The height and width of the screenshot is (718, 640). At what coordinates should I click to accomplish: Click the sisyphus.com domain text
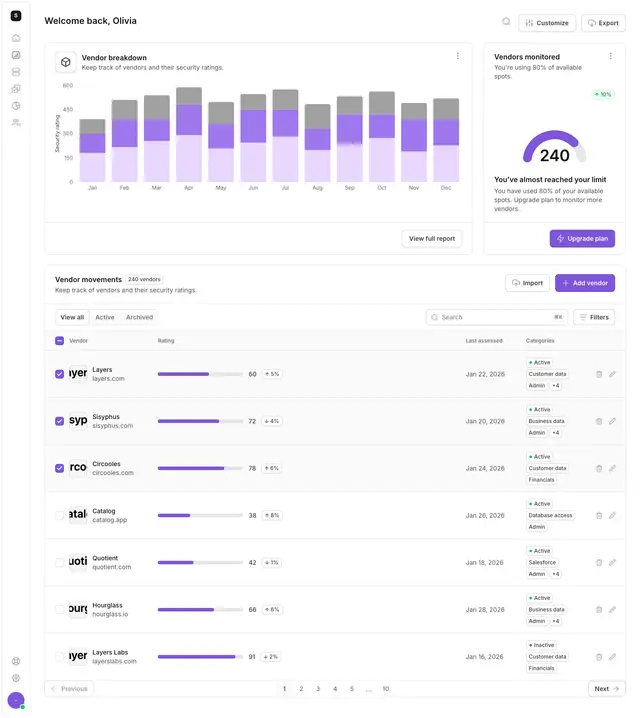pyautogui.click(x=113, y=426)
